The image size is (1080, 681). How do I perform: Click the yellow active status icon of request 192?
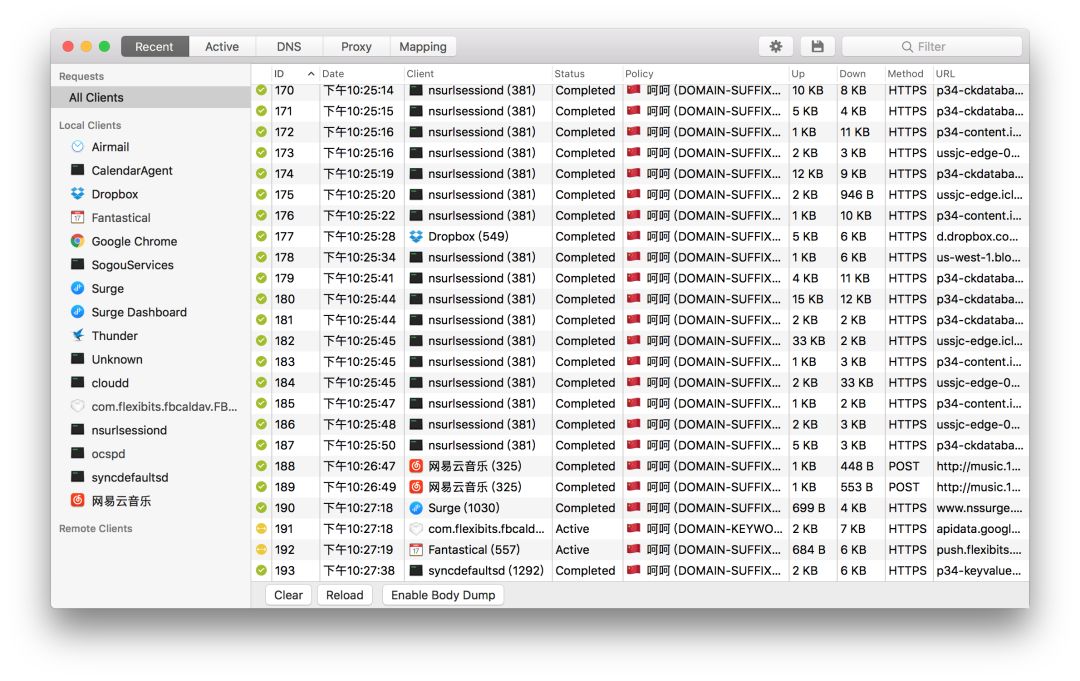coord(261,549)
